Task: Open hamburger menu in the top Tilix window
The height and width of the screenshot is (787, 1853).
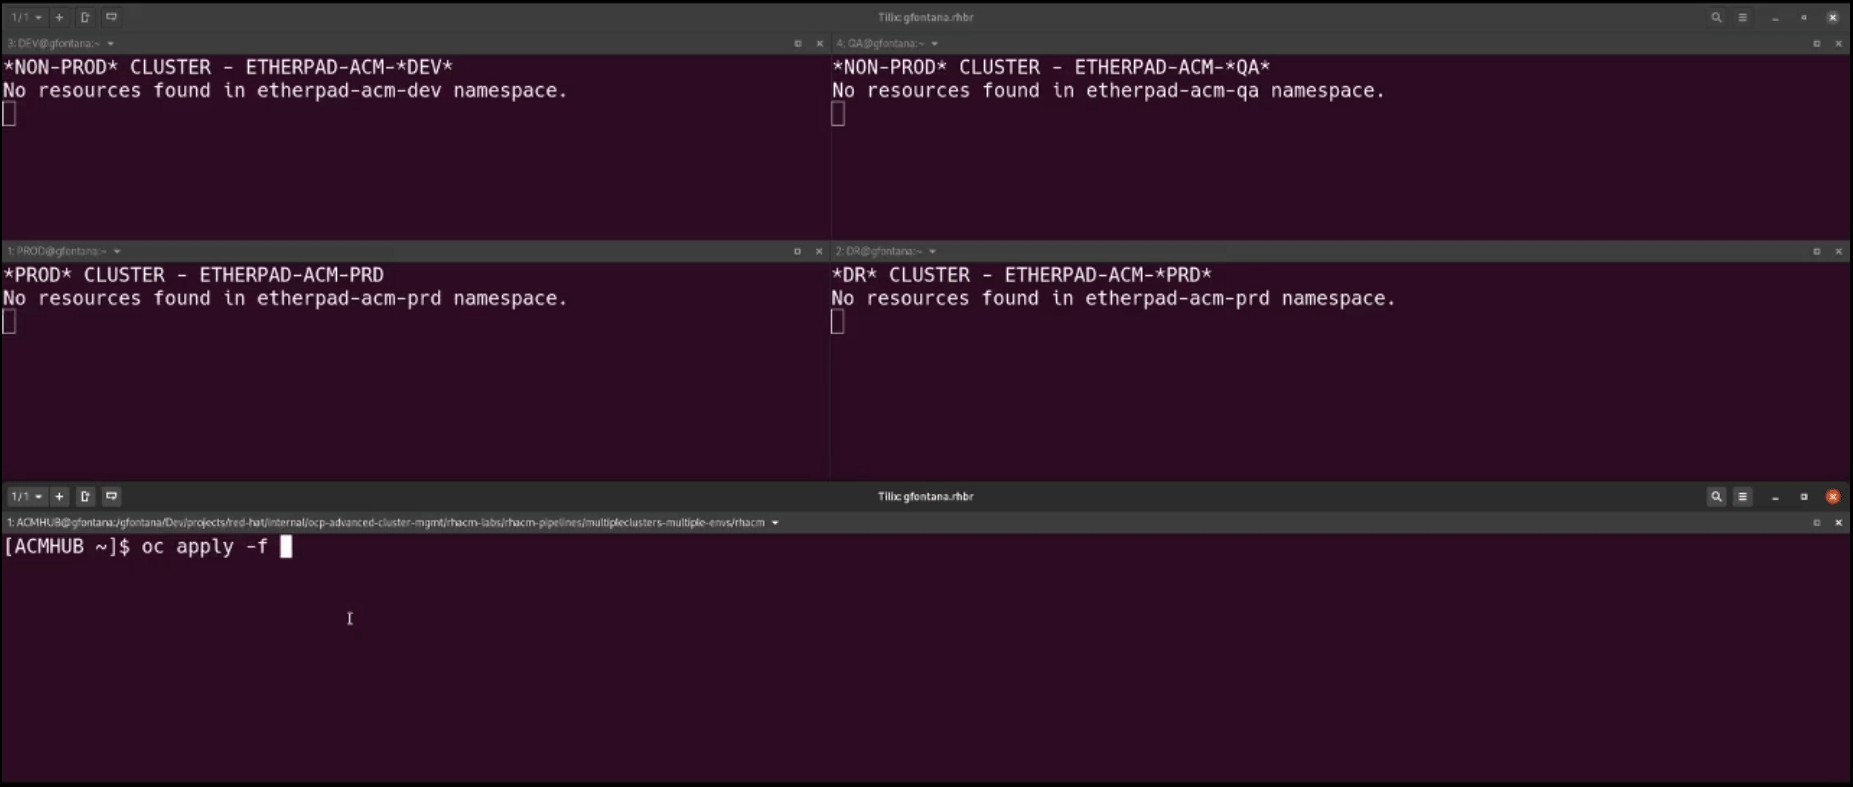Action: click(1743, 17)
